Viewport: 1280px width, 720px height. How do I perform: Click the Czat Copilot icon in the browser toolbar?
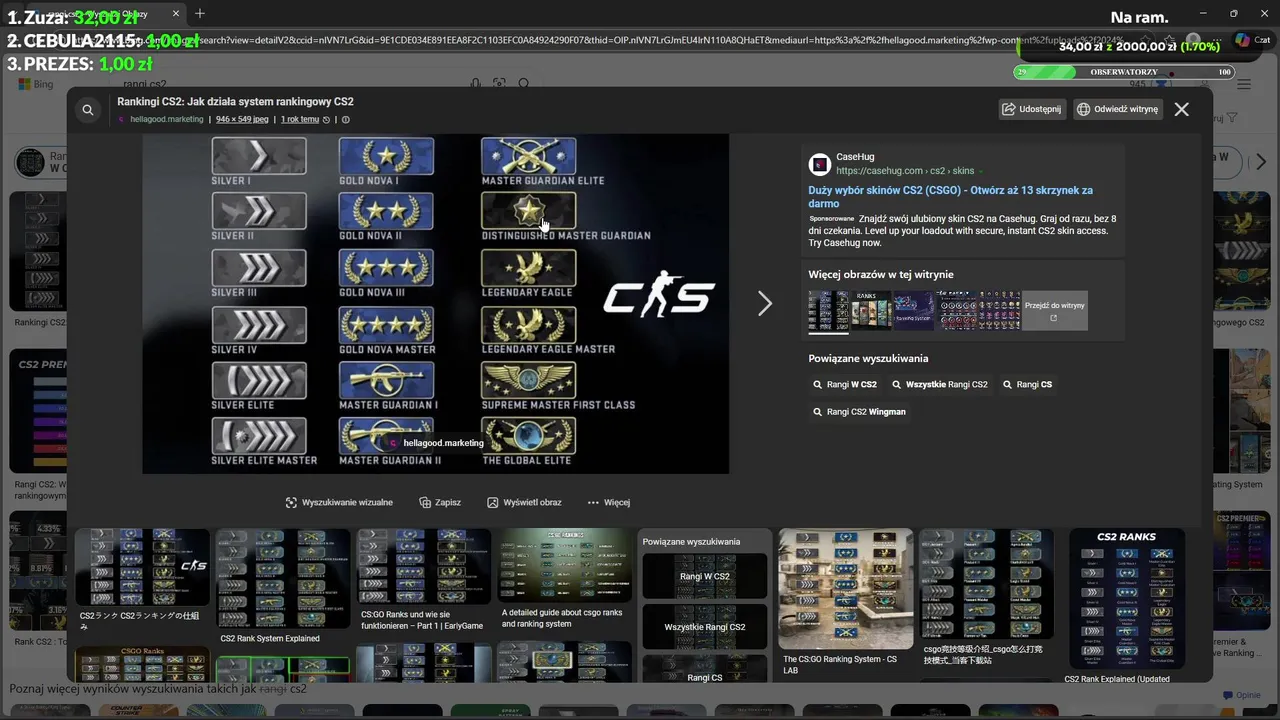coord(1250,41)
